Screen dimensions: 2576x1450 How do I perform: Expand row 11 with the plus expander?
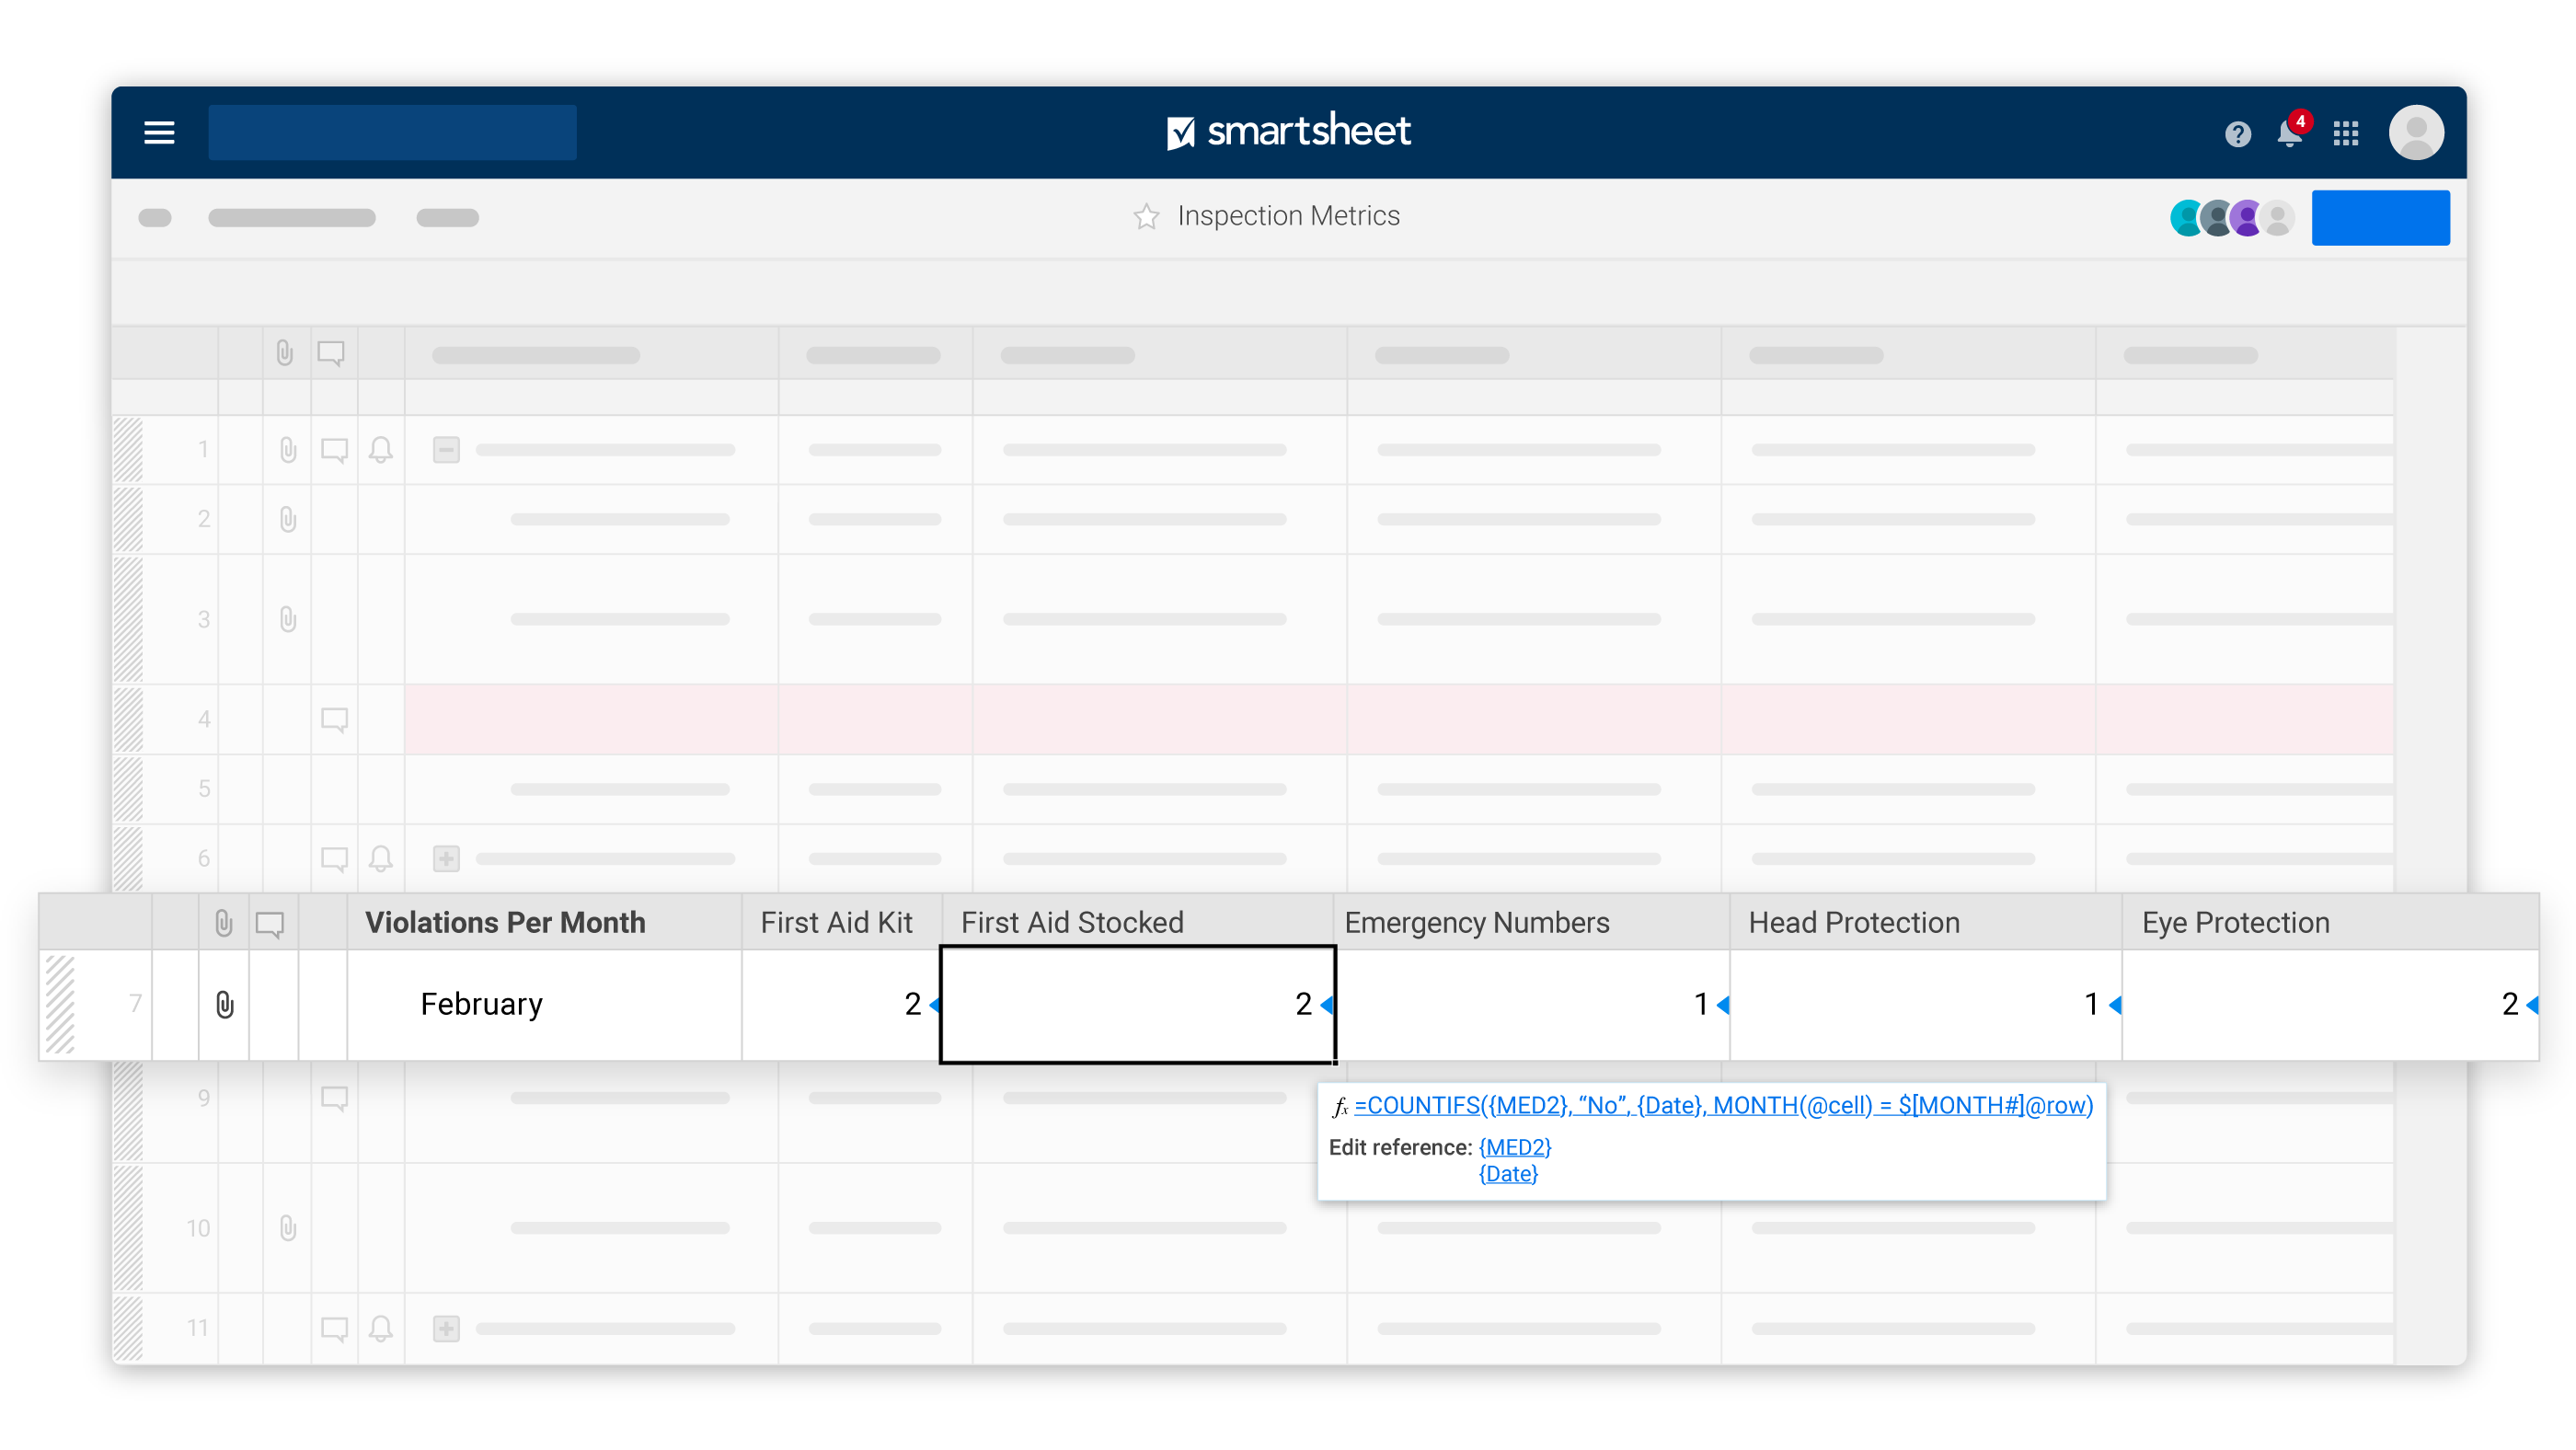[446, 1328]
